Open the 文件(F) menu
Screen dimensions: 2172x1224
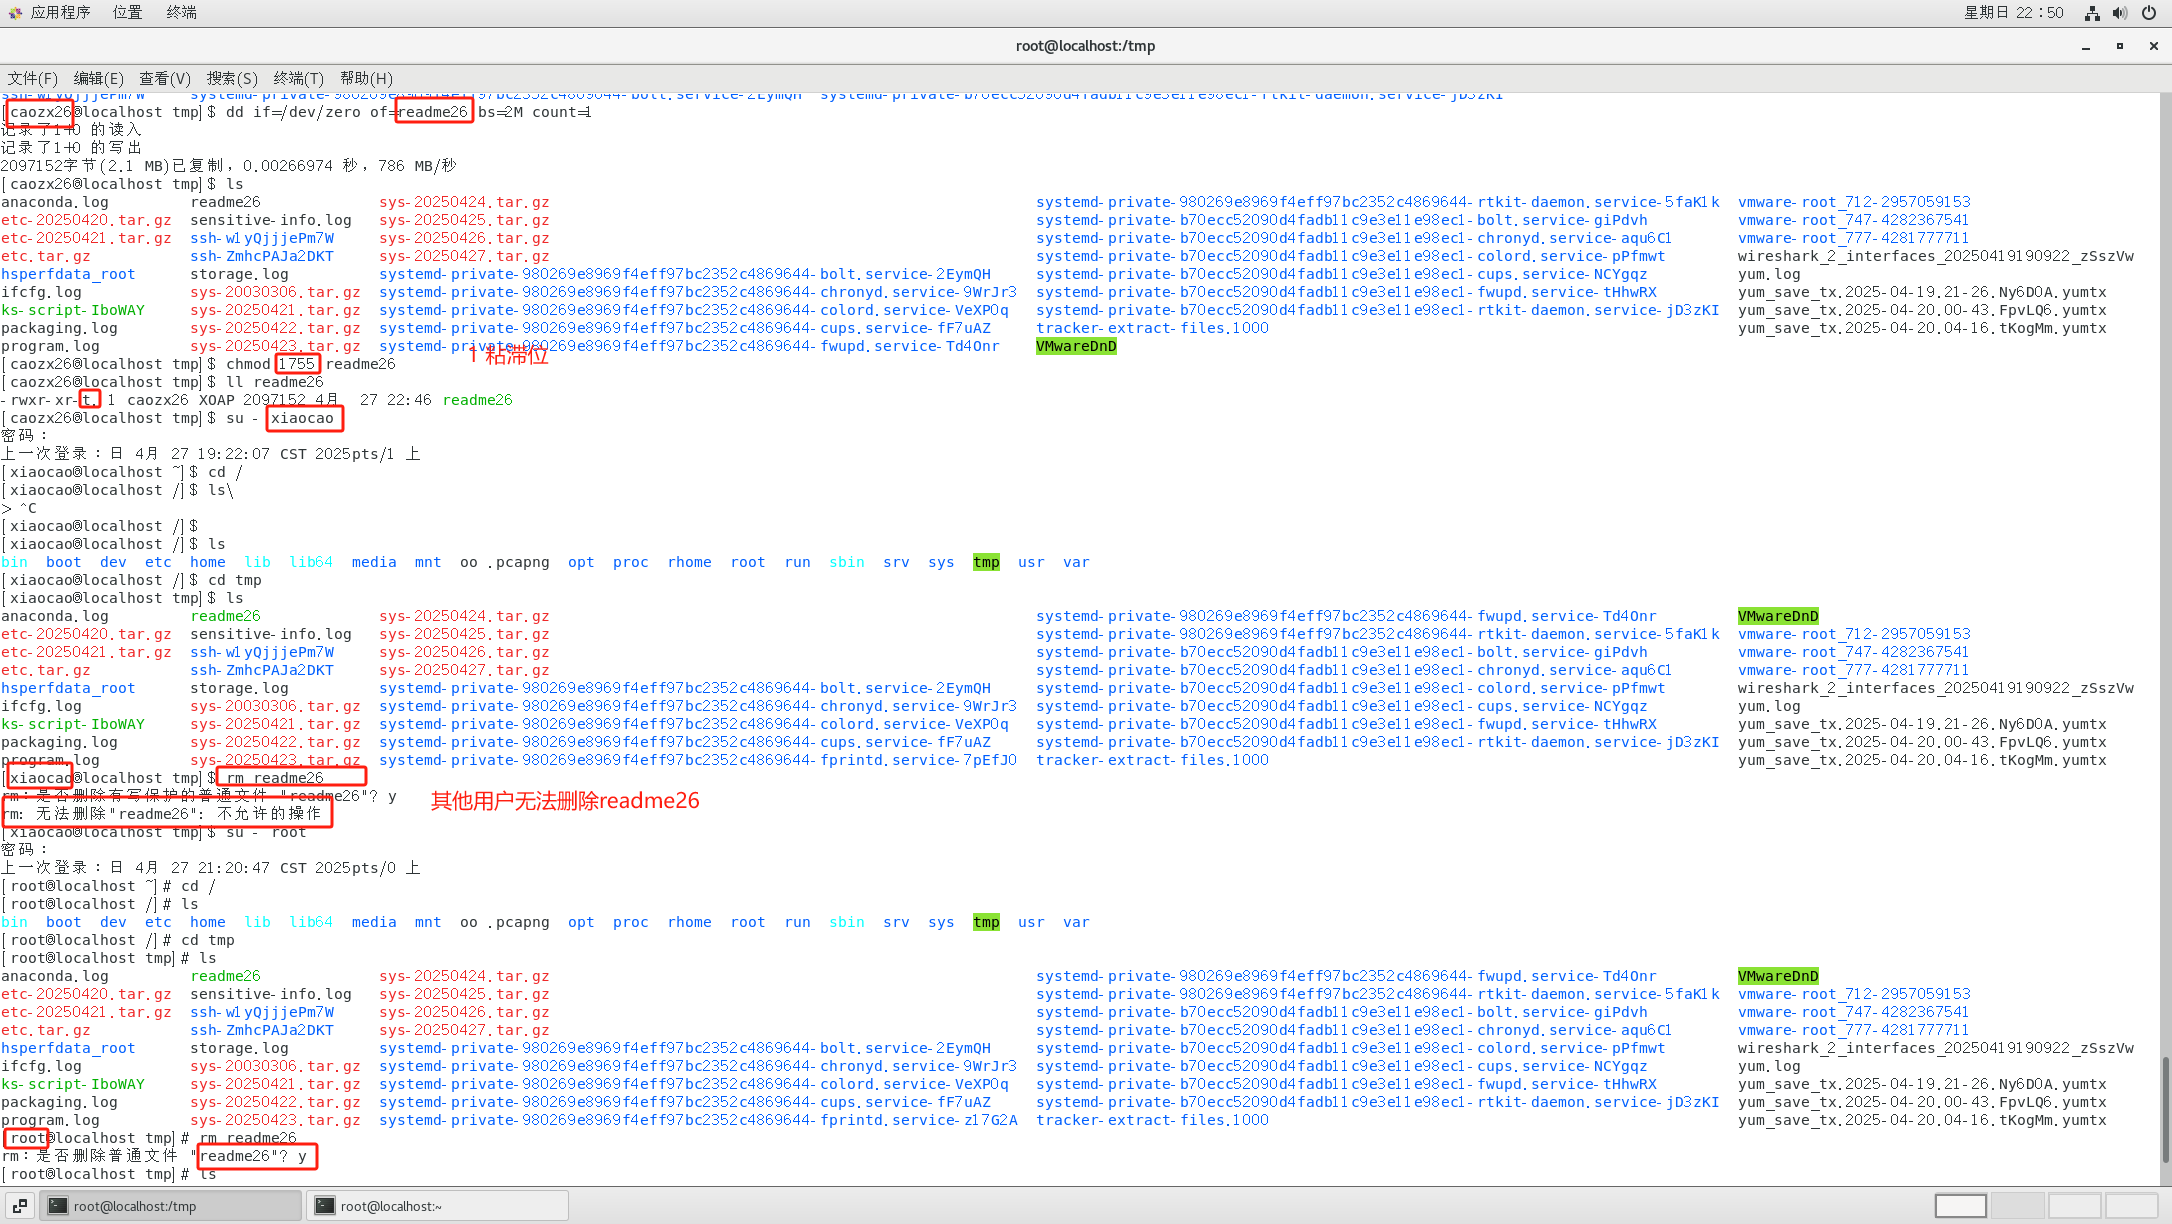coord(32,78)
